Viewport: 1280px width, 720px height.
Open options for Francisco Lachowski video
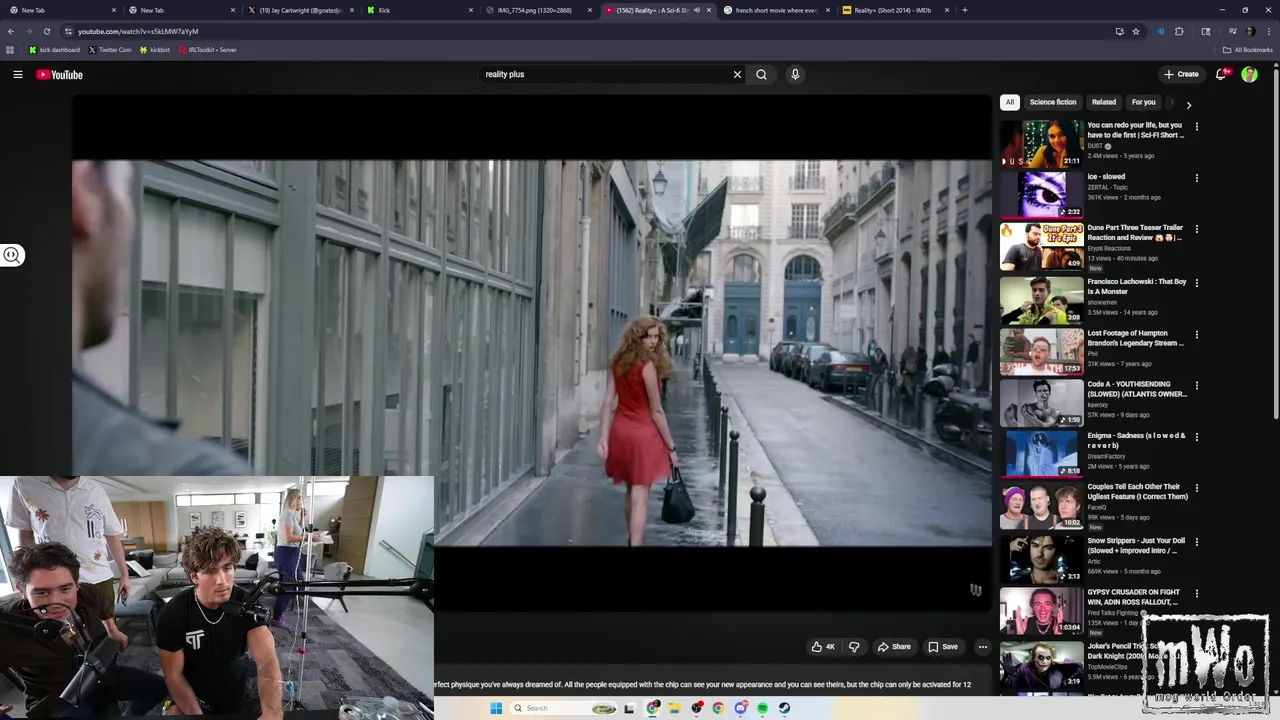click(x=1196, y=283)
